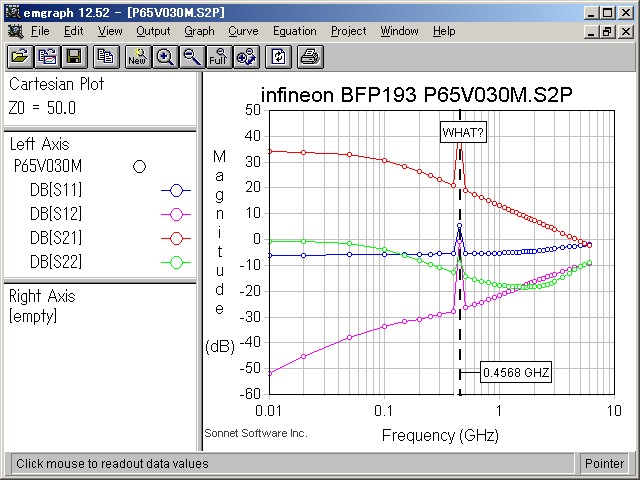
Task: Click the copy documents toolbar icon
Action: pyautogui.click(x=106, y=56)
